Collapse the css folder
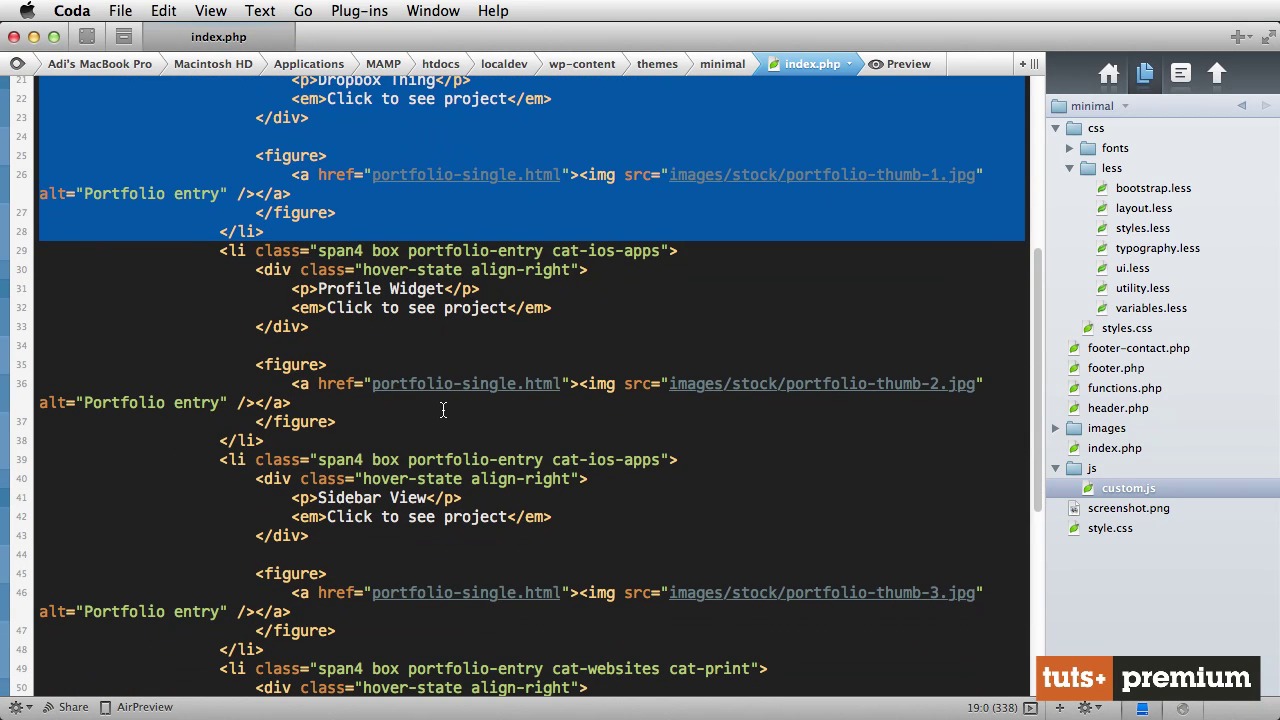The height and width of the screenshot is (720, 1280). coord(1055,128)
